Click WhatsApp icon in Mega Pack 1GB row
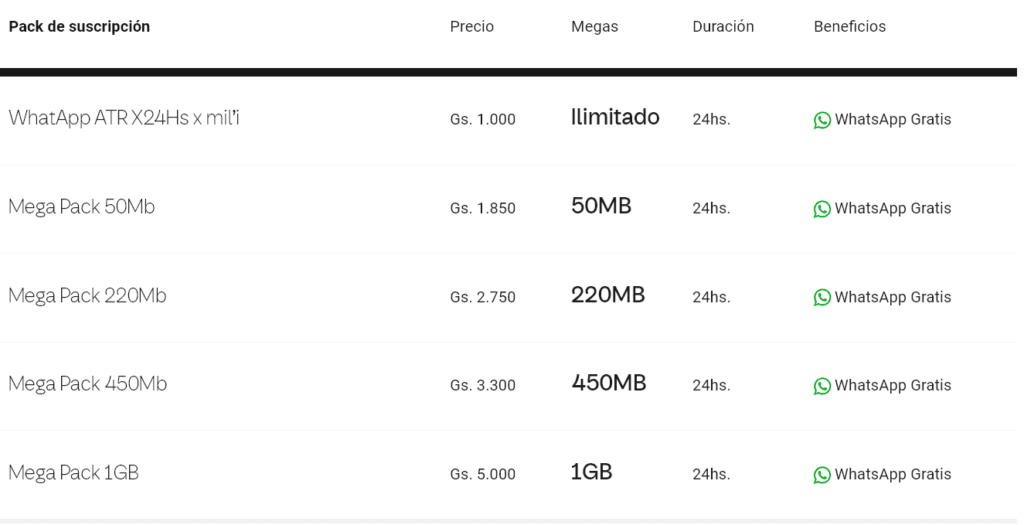Screen dimensions: 1024x525 (x=822, y=475)
